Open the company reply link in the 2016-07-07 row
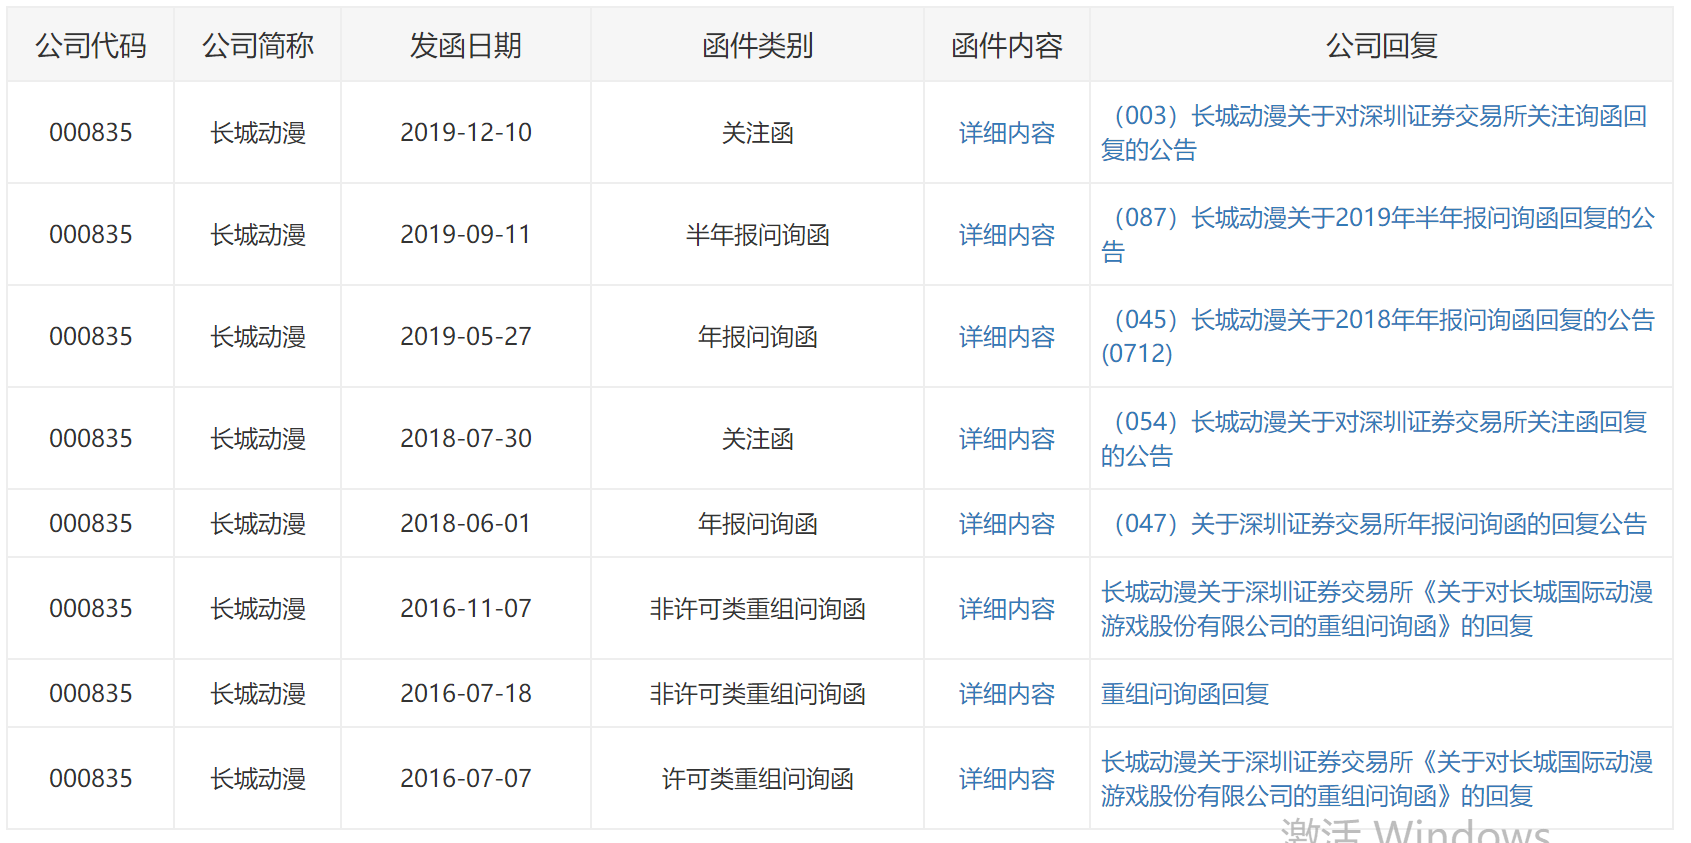 pyautogui.click(x=1377, y=779)
